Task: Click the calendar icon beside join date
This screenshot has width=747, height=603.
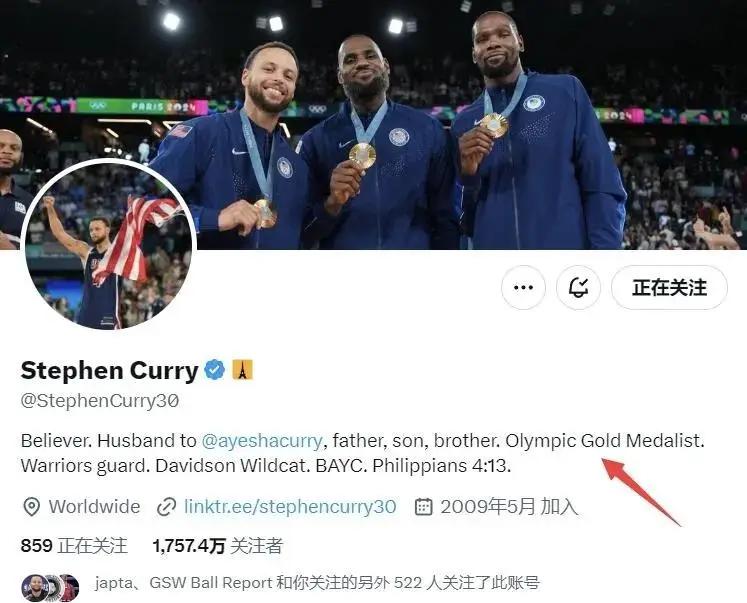Action: (x=424, y=507)
